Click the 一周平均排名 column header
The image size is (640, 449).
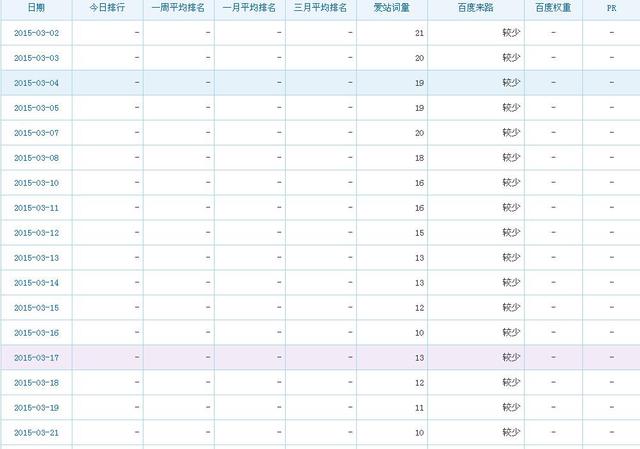(178, 8)
